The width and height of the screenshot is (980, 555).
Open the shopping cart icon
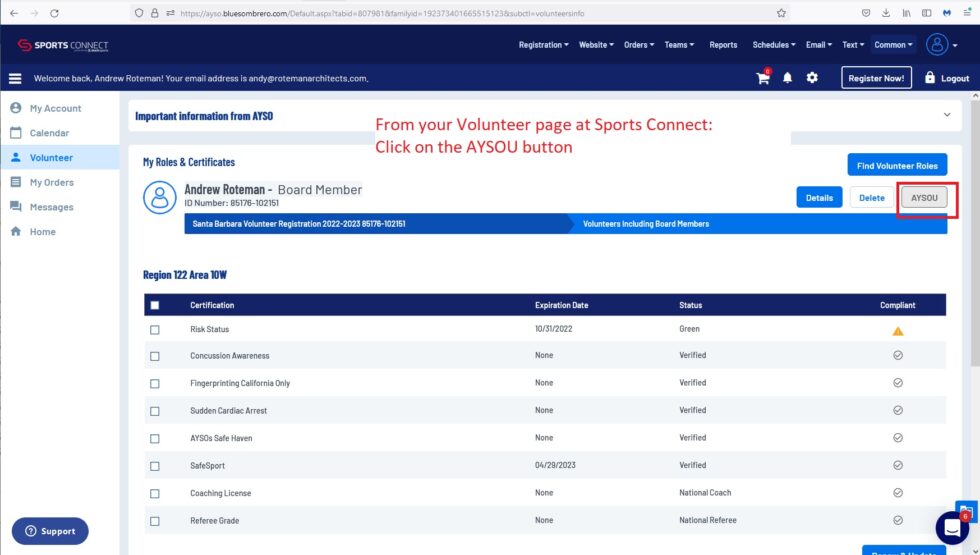tap(763, 78)
